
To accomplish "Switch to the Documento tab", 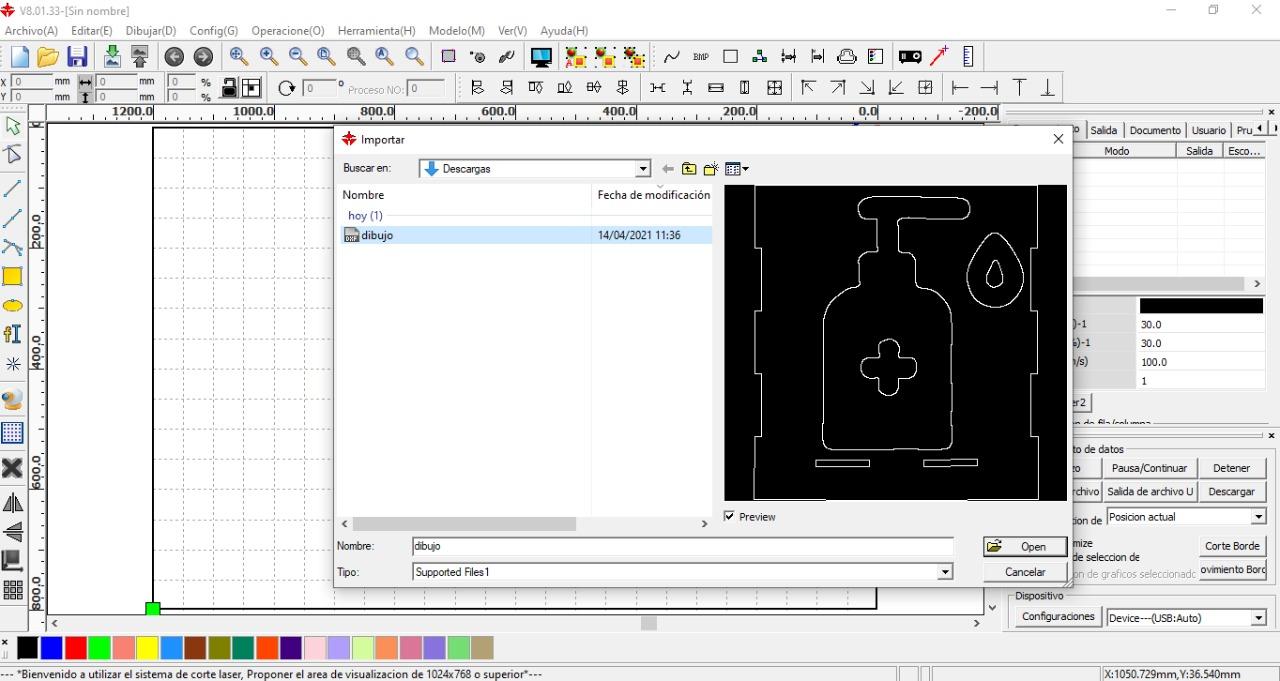I will (1155, 130).
